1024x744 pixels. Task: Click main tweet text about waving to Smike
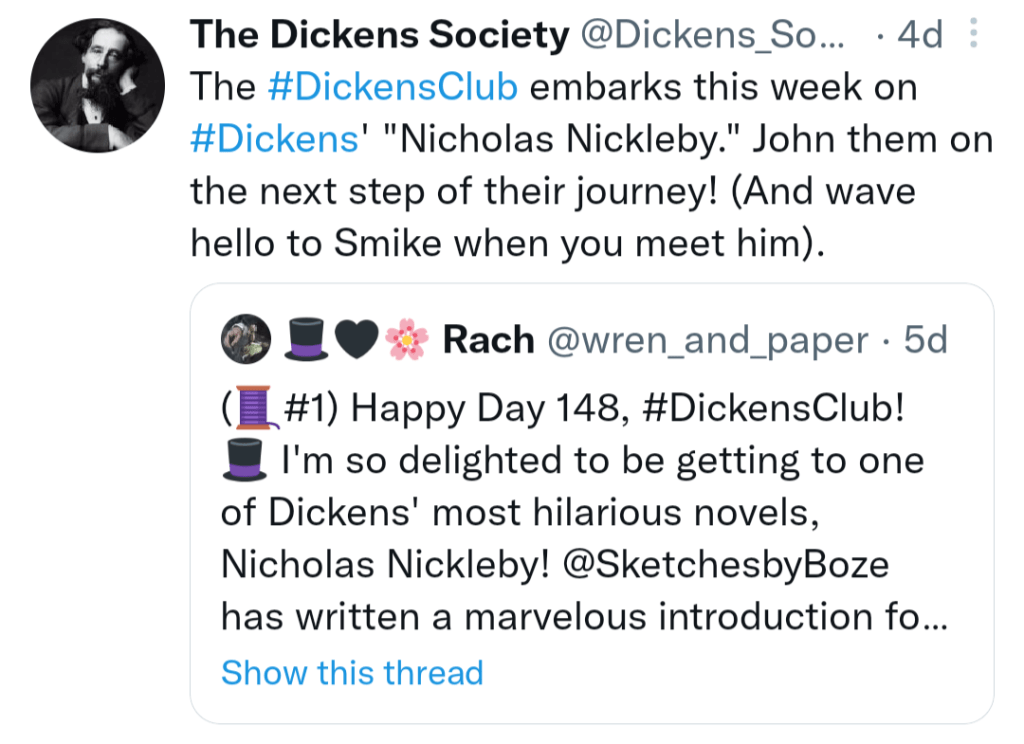click(x=500, y=241)
